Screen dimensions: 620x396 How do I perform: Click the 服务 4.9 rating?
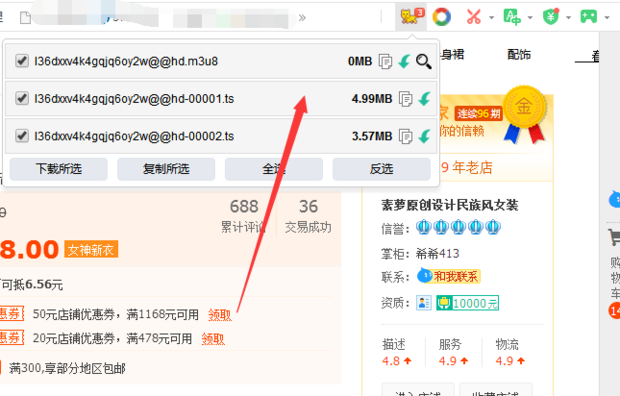pos(454,352)
